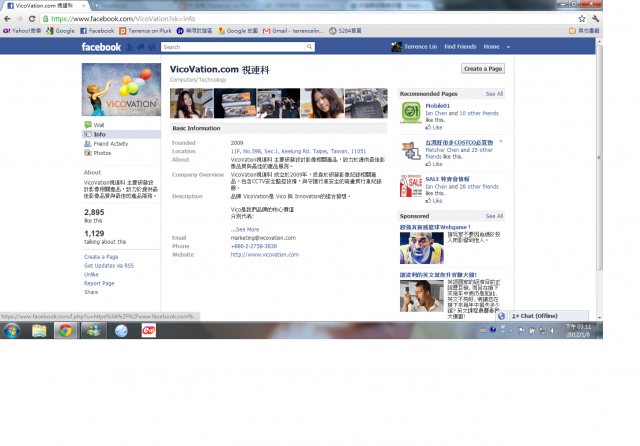The height and width of the screenshot is (446, 640).
Task: Open the messages icon in the Facebook header
Action: pyautogui.click(x=140, y=47)
